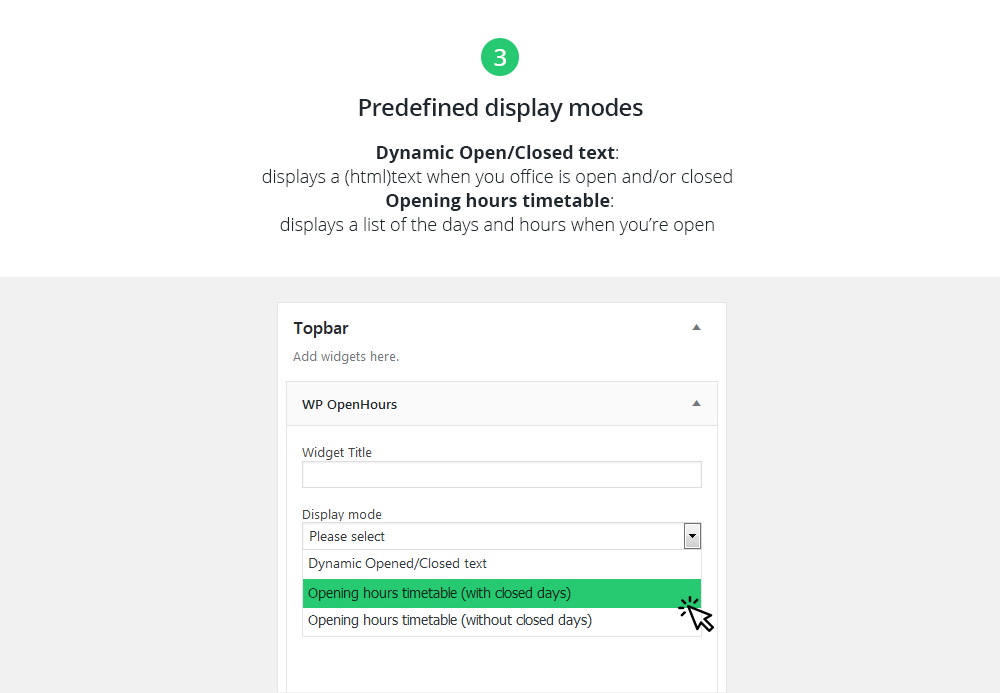Click the bold 'Opening hours timetable' label

(x=497, y=201)
